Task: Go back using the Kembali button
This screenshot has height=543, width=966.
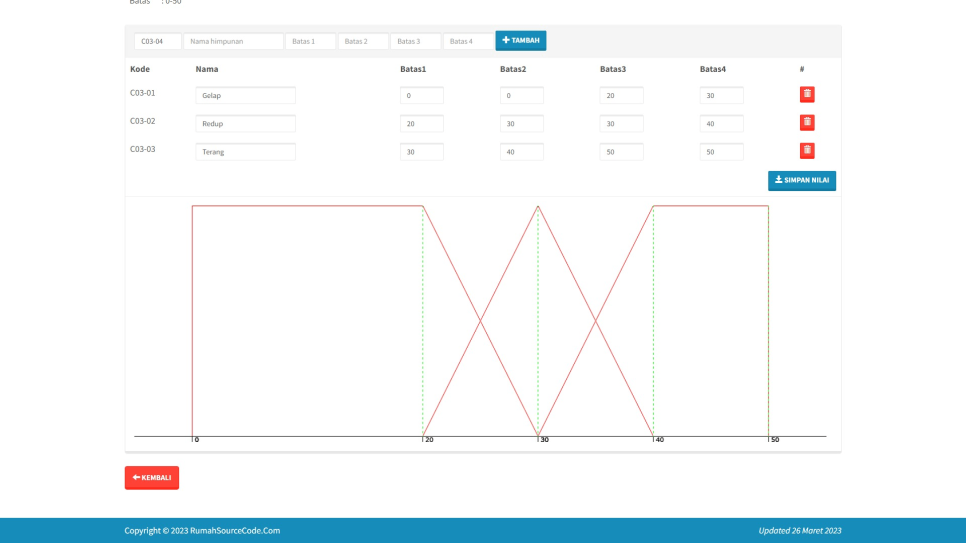Action: pyautogui.click(x=151, y=478)
